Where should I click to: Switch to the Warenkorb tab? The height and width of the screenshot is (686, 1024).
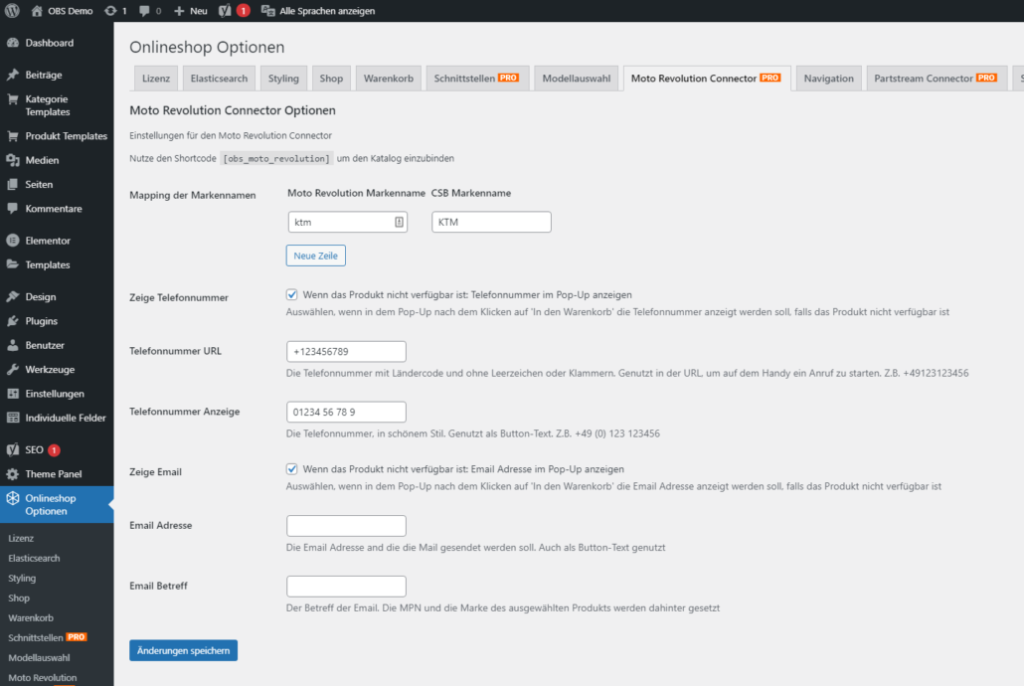click(x=387, y=78)
